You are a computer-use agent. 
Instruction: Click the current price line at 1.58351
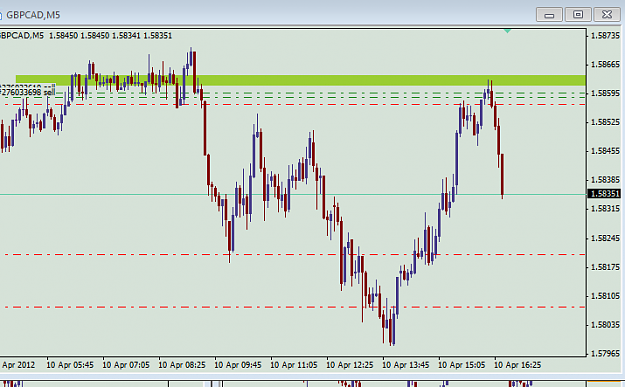click(293, 194)
